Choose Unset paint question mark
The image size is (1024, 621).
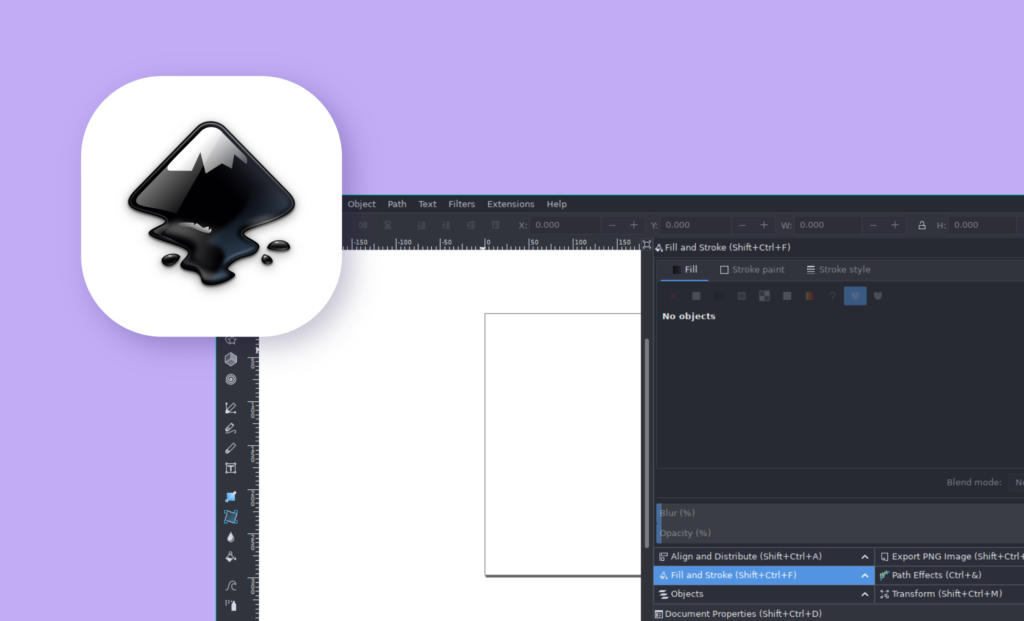tap(833, 296)
